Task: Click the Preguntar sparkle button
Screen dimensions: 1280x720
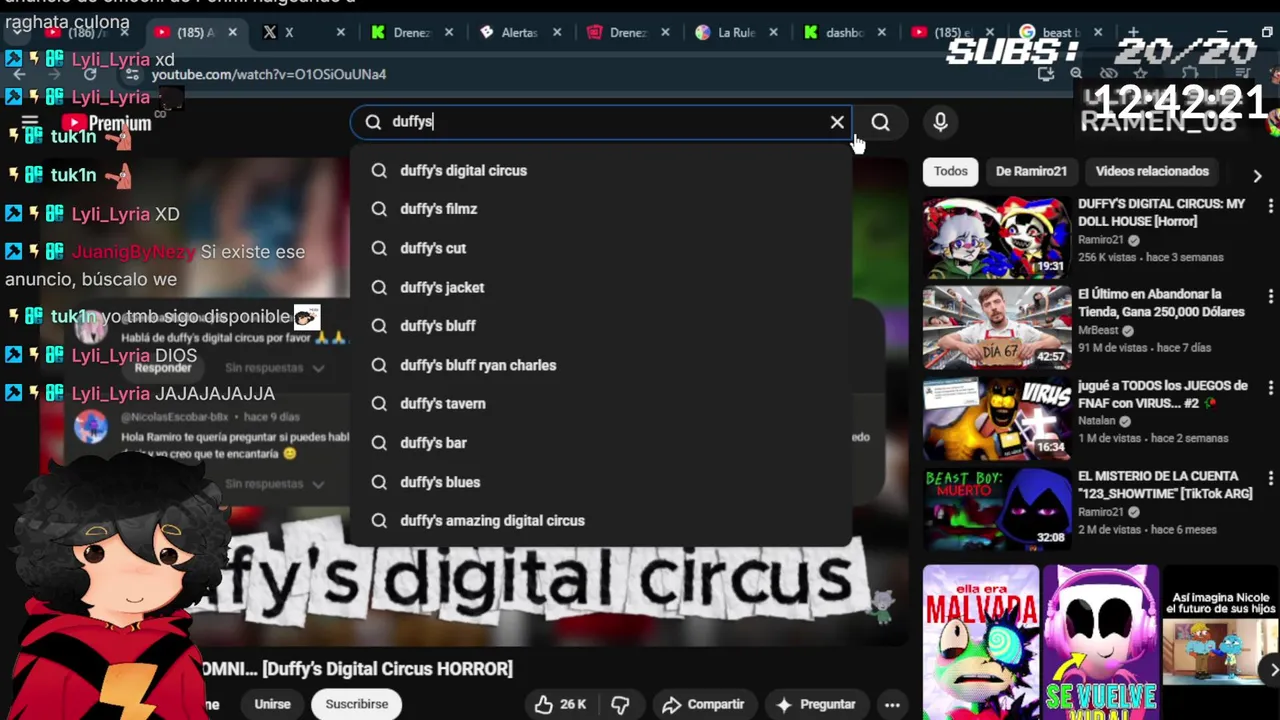Action: pyautogui.click(x=816, y=704)
